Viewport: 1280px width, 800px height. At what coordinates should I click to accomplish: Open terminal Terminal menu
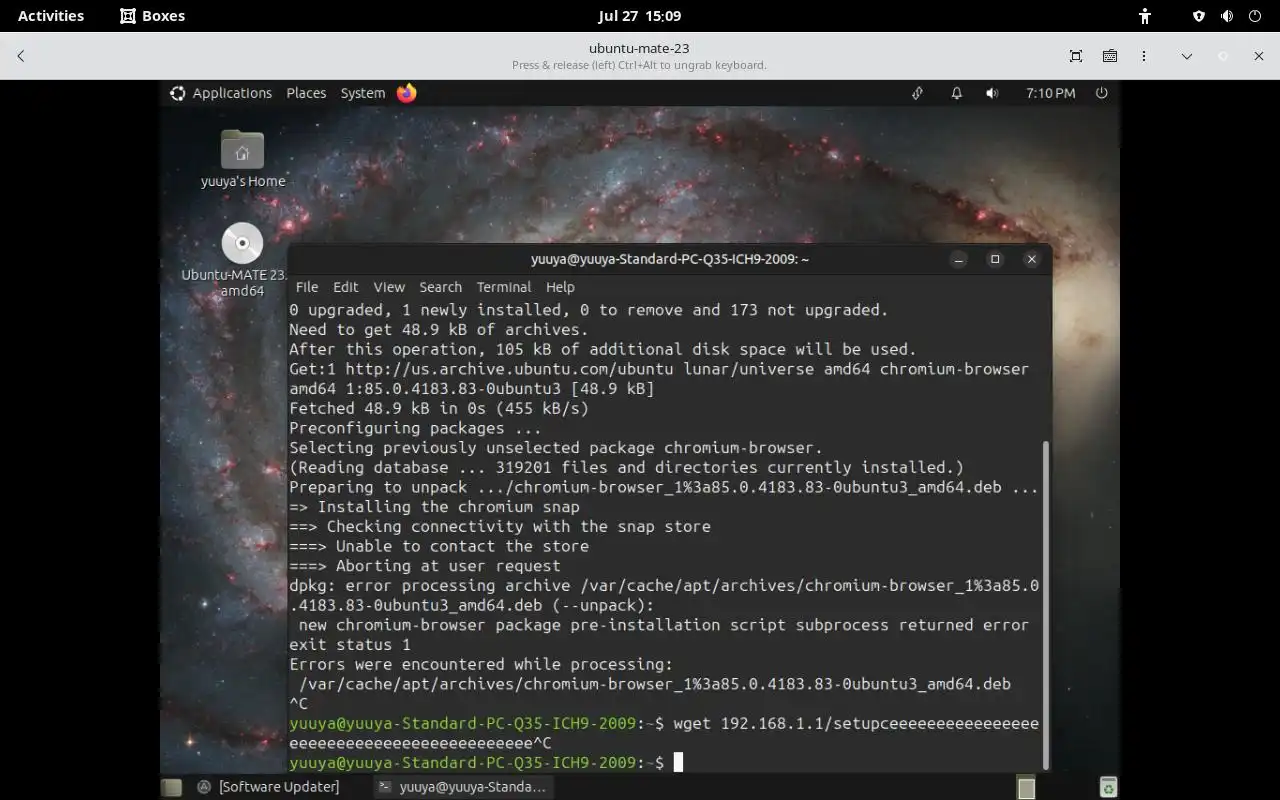(504, 287)
